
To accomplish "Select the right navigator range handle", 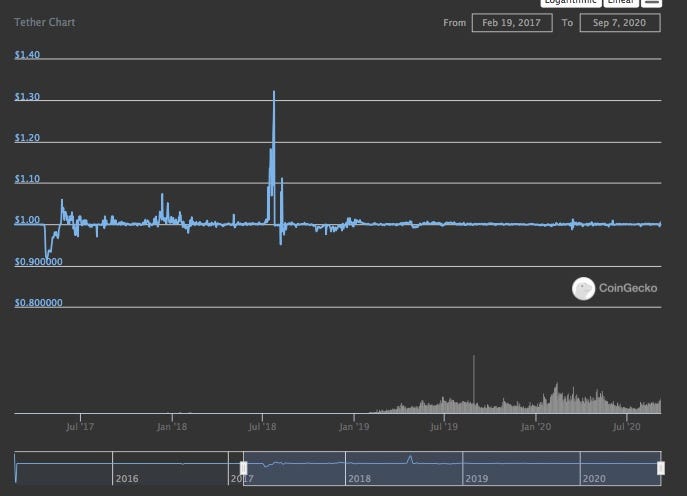I will point(661,468).
